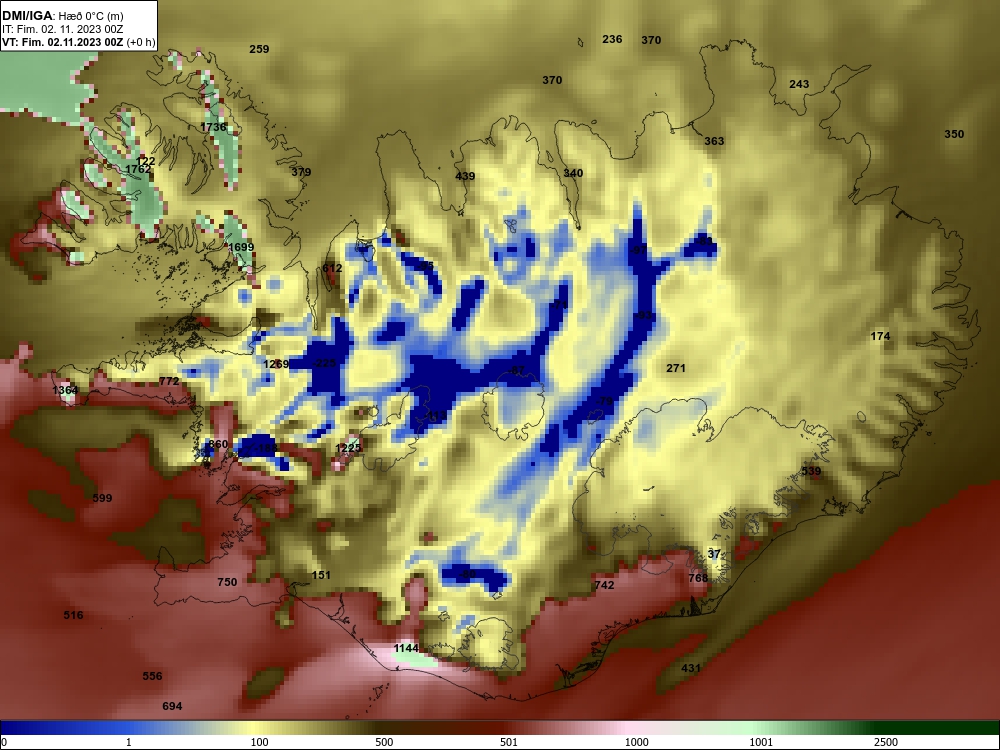Click the map value 599

102,498
